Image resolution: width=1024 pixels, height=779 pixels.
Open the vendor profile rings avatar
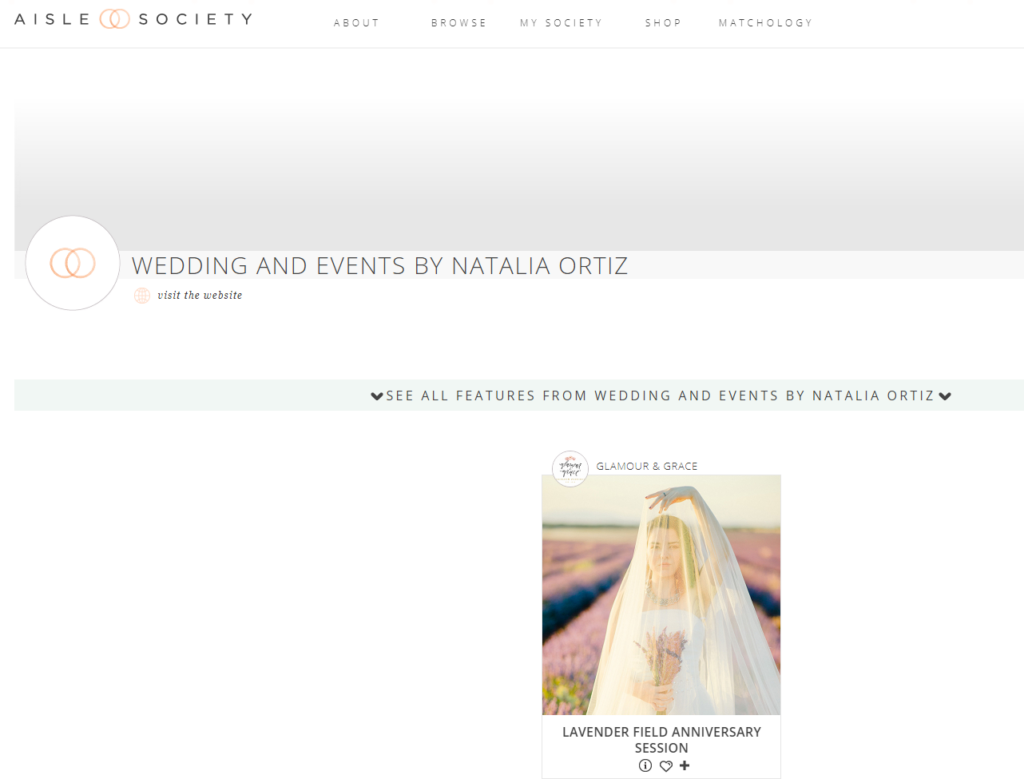[x=72, y=263]
